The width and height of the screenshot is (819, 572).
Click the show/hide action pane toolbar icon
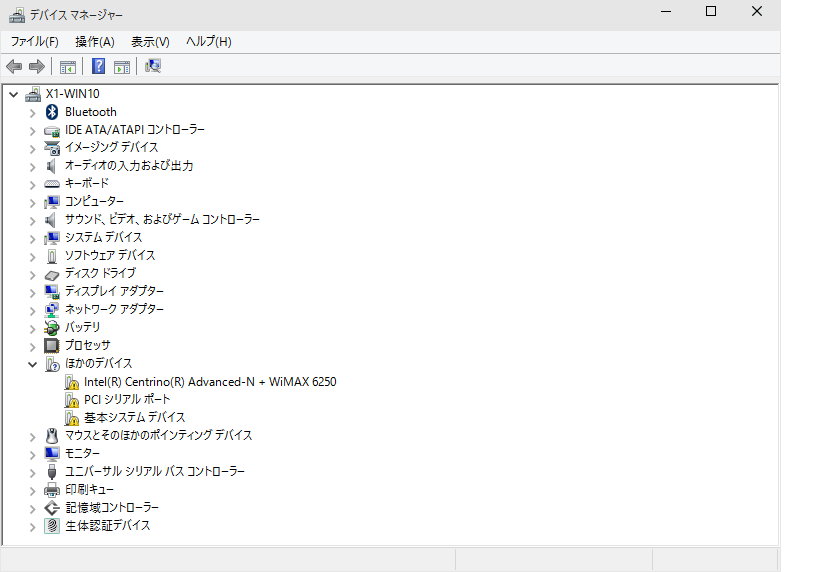coord(122,67)
